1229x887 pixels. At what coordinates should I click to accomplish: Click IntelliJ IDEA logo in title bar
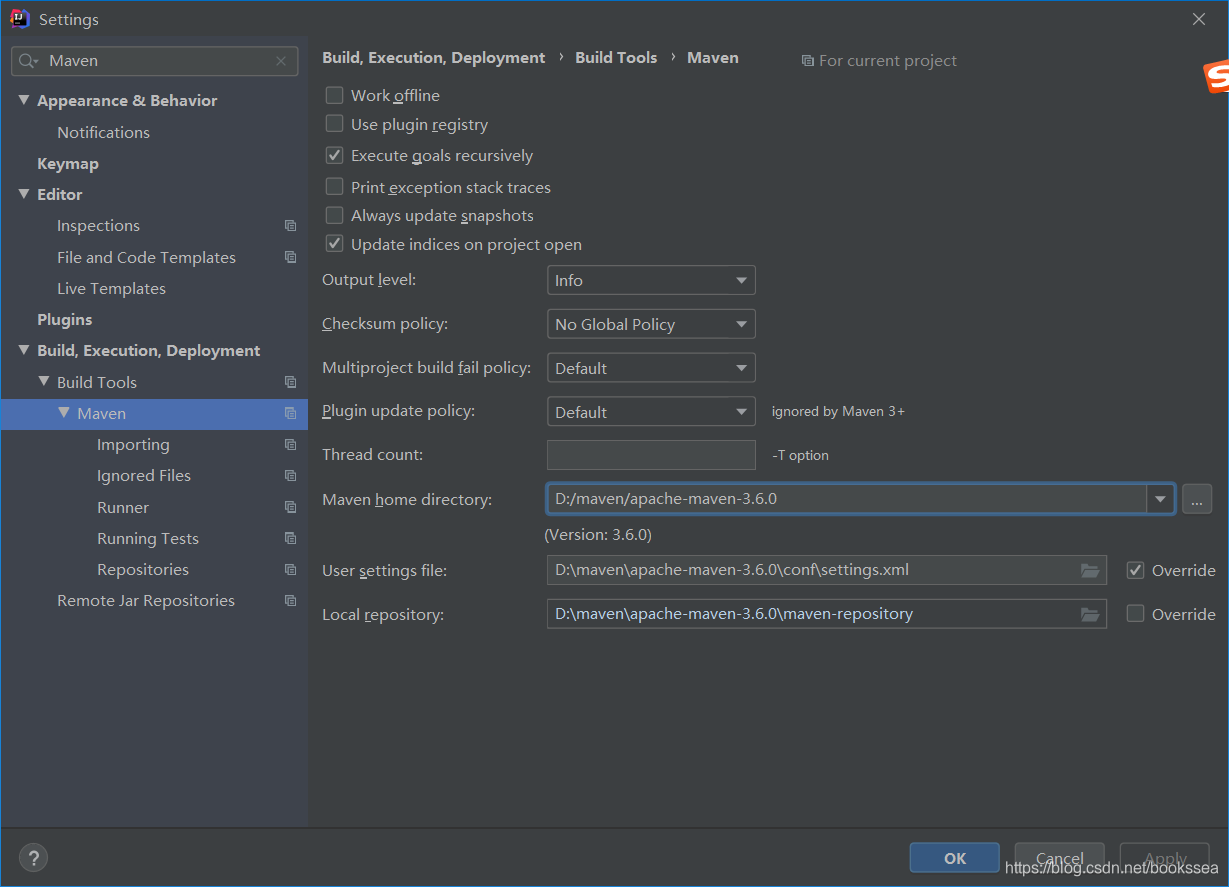[x=20, y=19]
